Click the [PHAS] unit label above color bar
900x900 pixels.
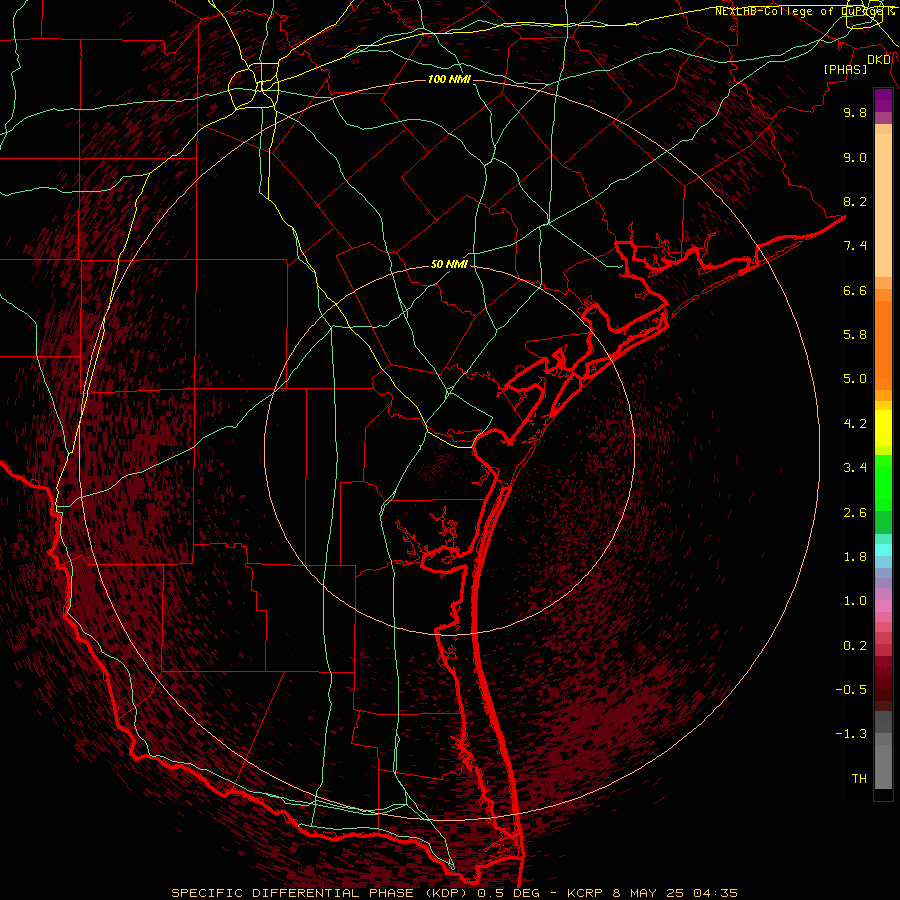845,70
